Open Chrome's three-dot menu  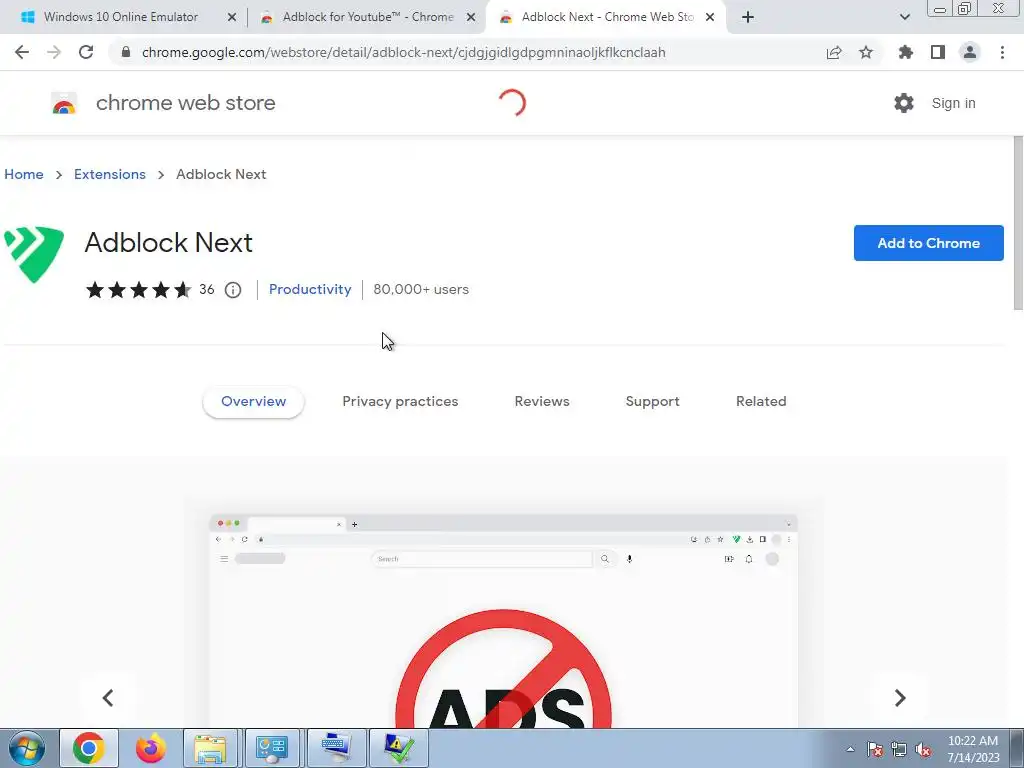point(1002,52)
